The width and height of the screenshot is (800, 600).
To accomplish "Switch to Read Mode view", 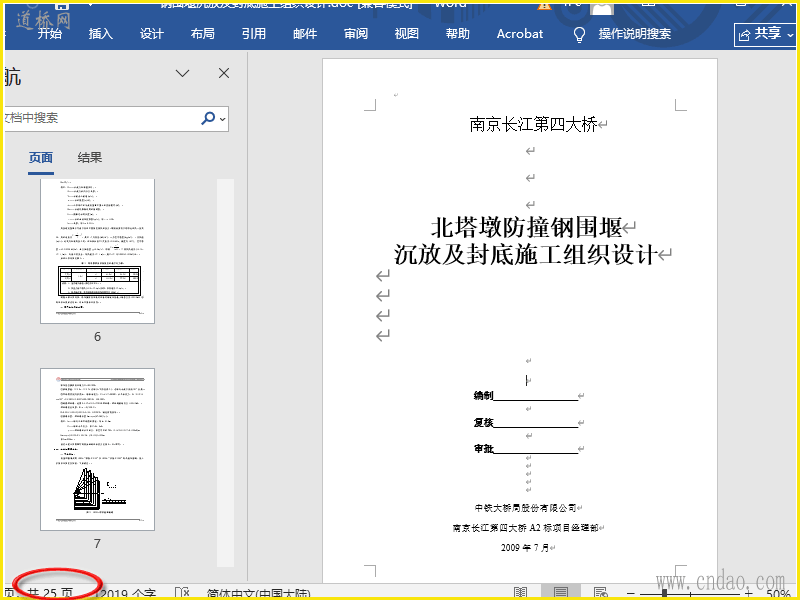I will (x=520, y=593).
